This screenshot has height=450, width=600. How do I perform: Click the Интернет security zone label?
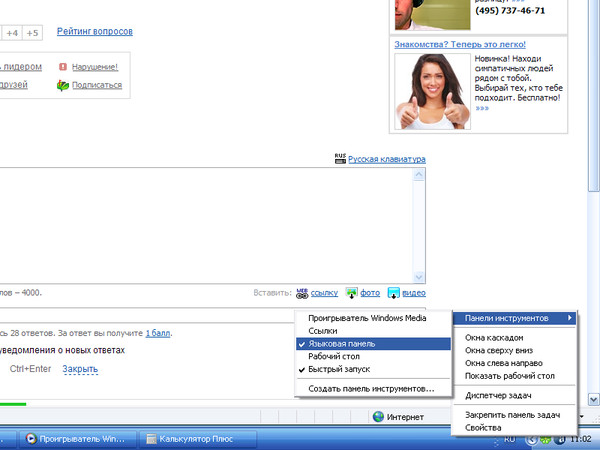(x=405, y=417)
